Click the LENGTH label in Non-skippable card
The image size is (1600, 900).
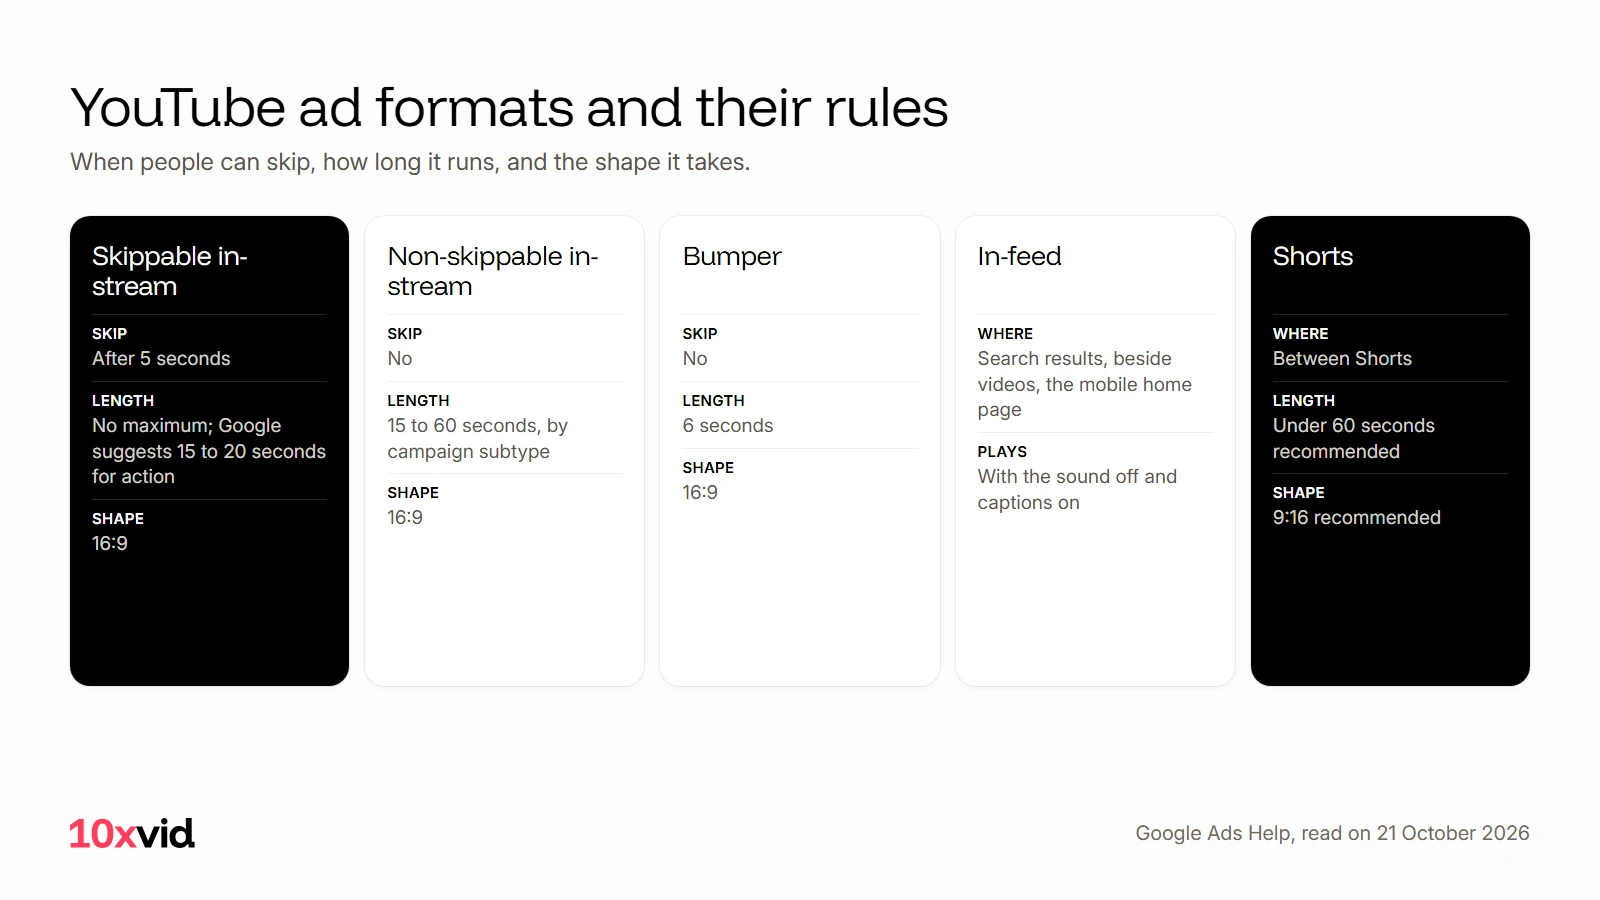(419, 400)
